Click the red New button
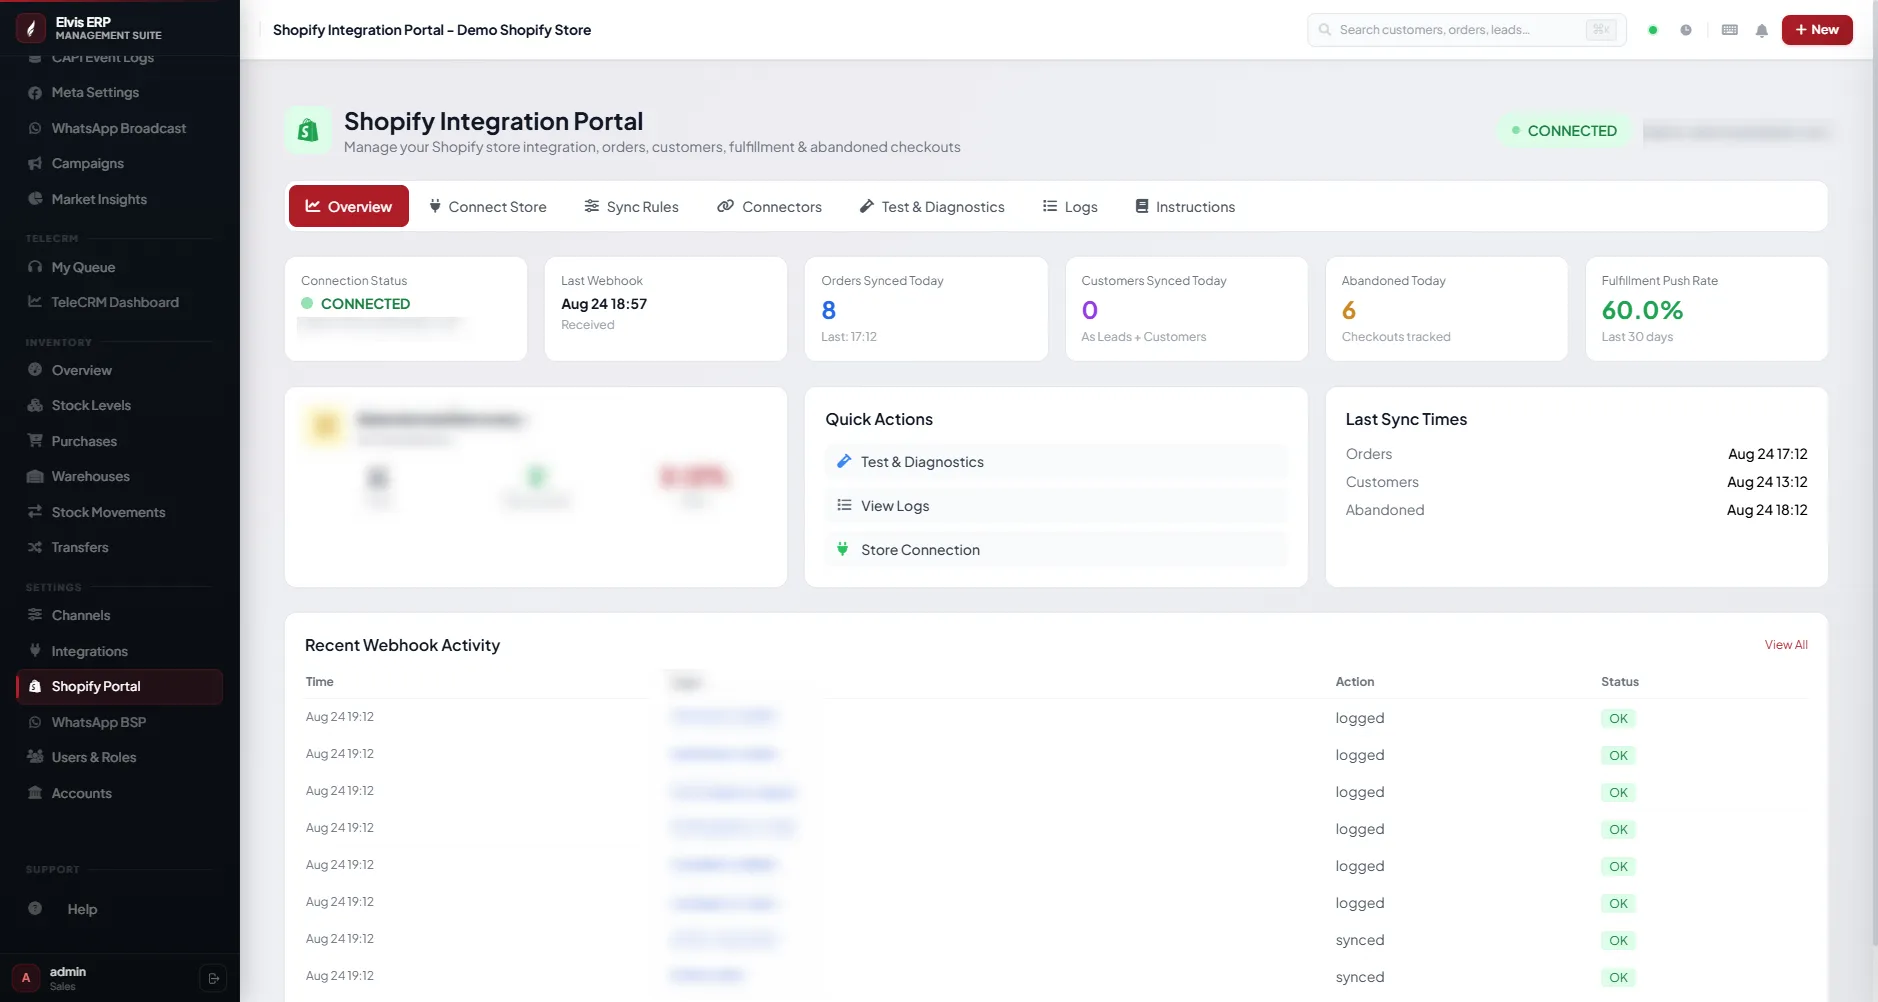The height and width of the screenshot is (1002, 1878). tap(1817, 30)
